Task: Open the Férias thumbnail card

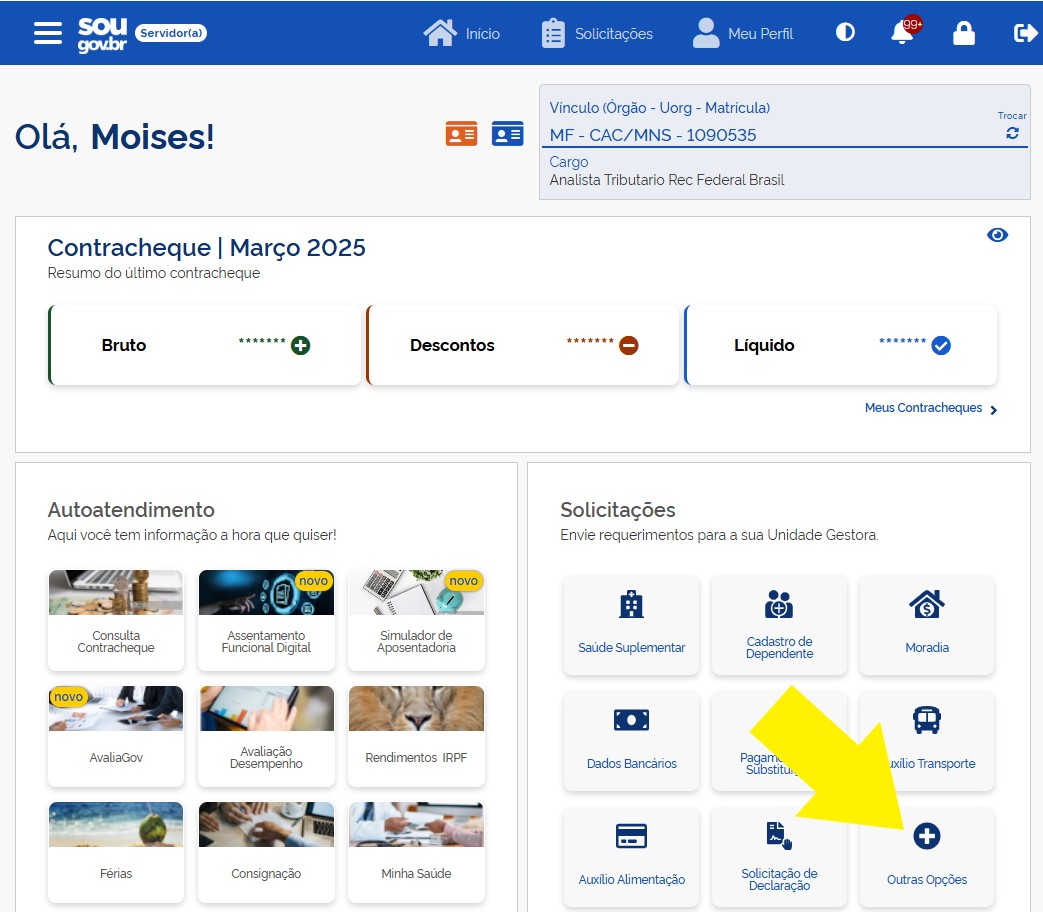Action: click(x=116, y=851)
